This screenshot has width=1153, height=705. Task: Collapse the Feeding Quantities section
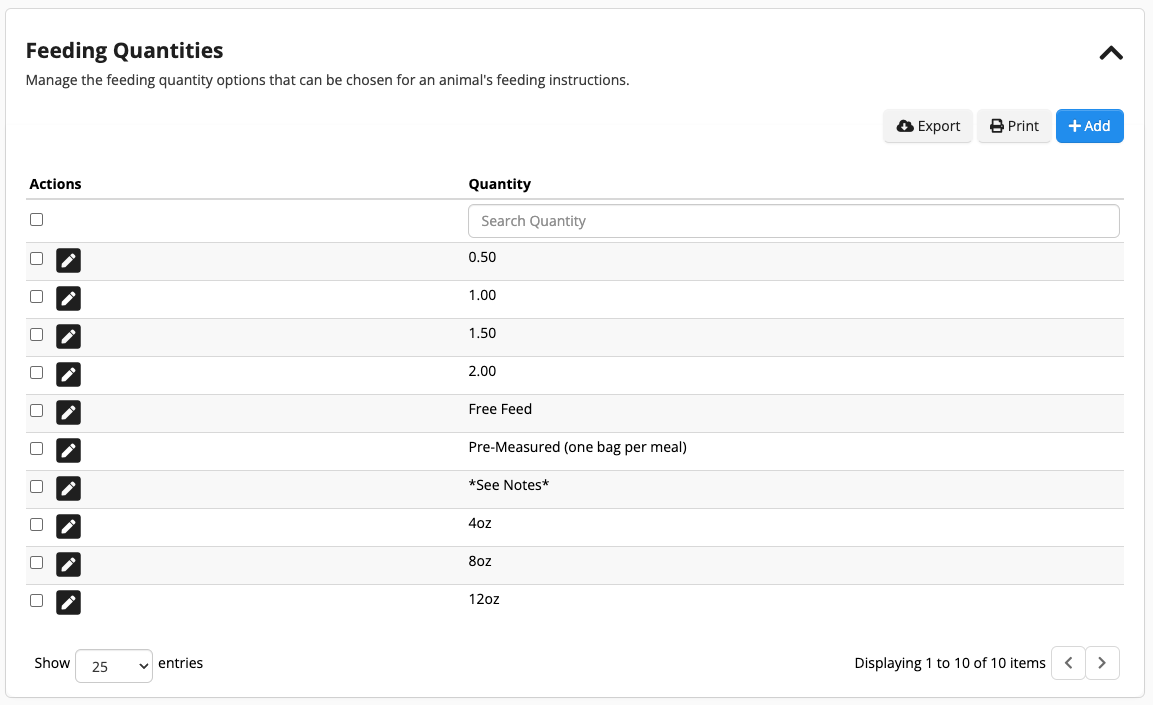(1111, 53)
